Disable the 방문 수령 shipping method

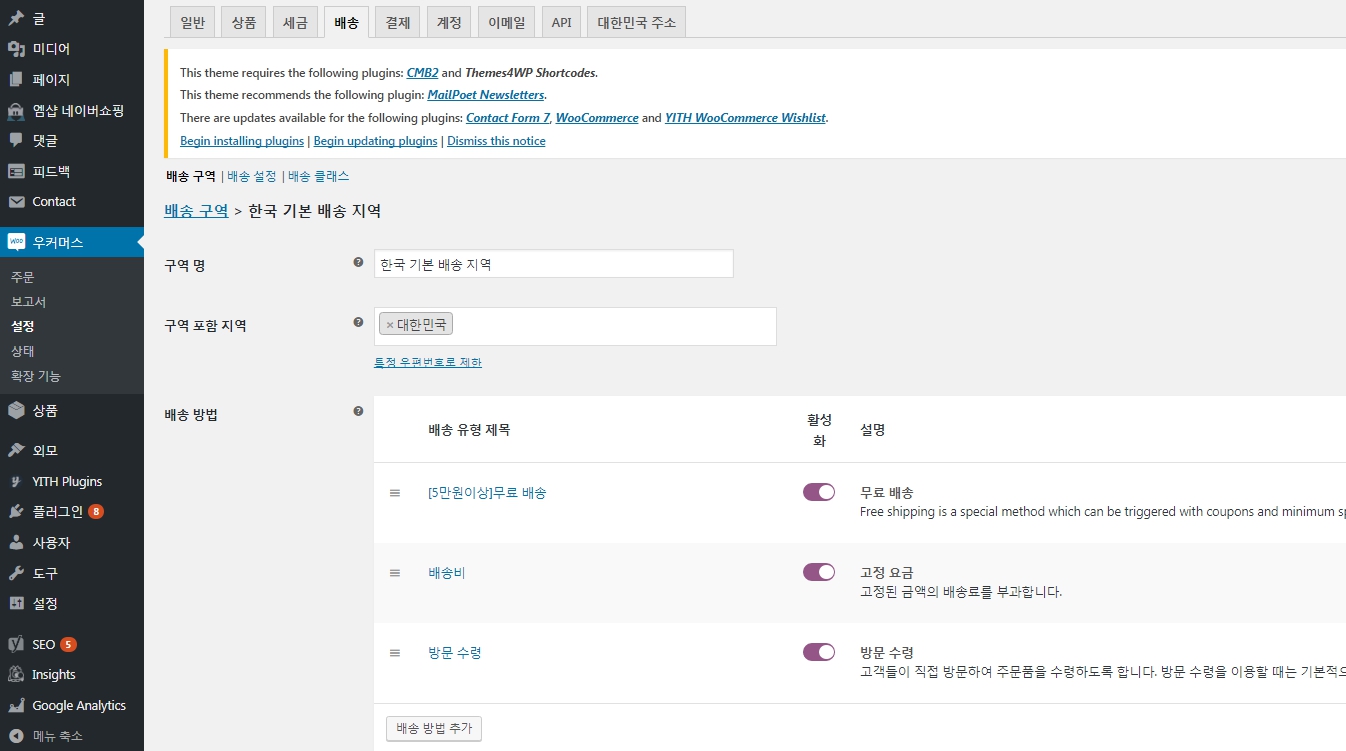[x=818, y=651]
